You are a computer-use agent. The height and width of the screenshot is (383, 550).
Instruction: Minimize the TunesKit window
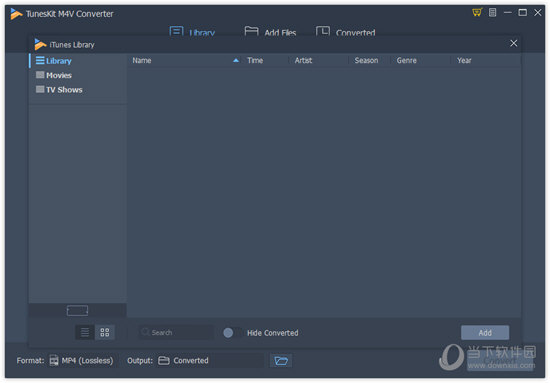pyautogui.click(x=508, y=13)
